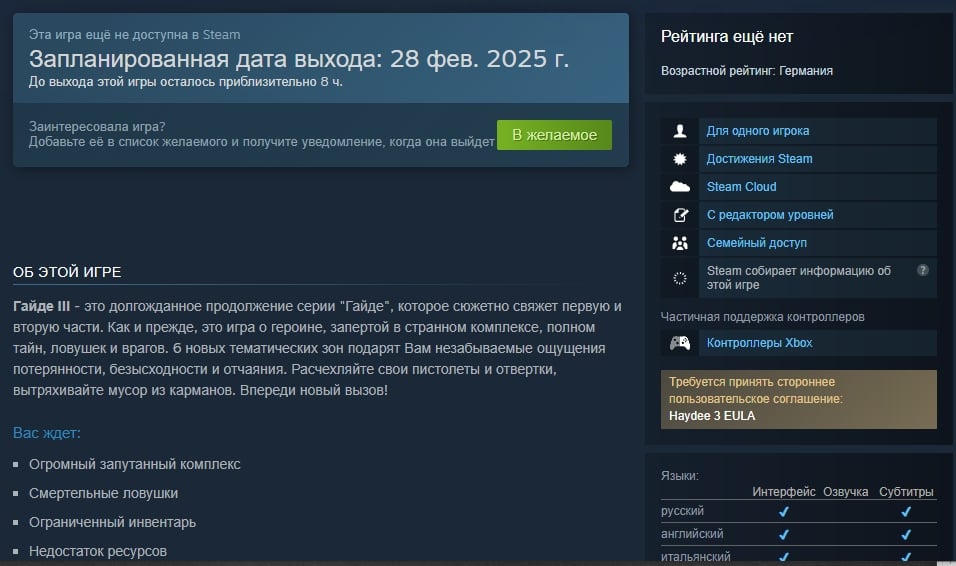Image resolution: width=956 pixels, height=566 pixels.
Task: Click the level editor pencil icon
Action: pyautogui.click(x=680, y=215)
